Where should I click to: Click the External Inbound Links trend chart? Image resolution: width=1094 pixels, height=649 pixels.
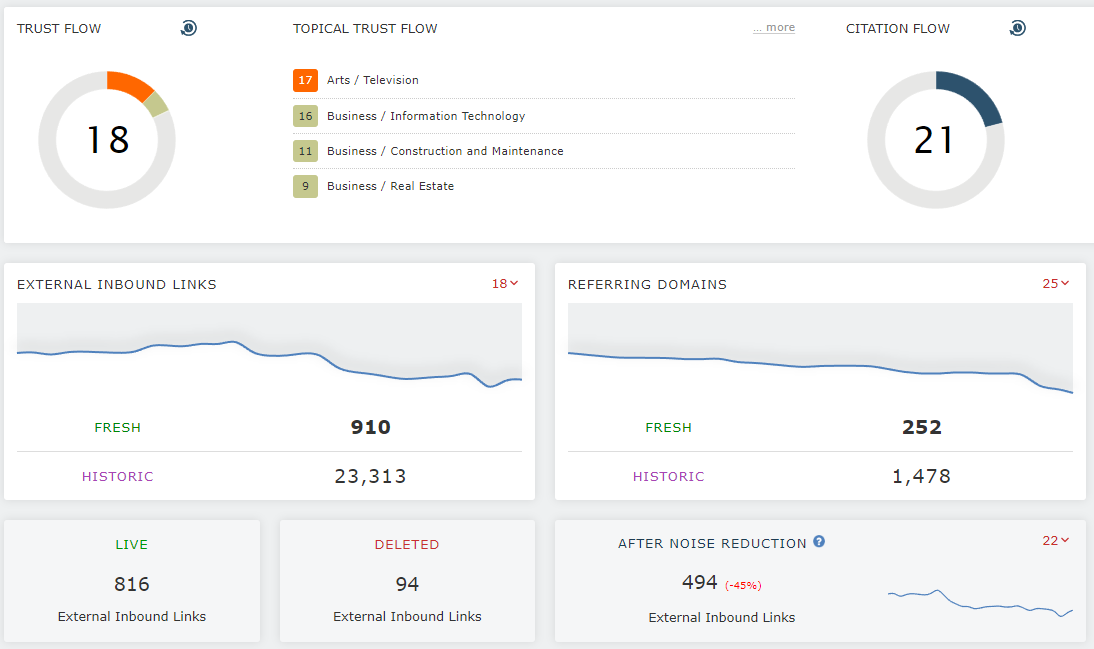point(269,352)
